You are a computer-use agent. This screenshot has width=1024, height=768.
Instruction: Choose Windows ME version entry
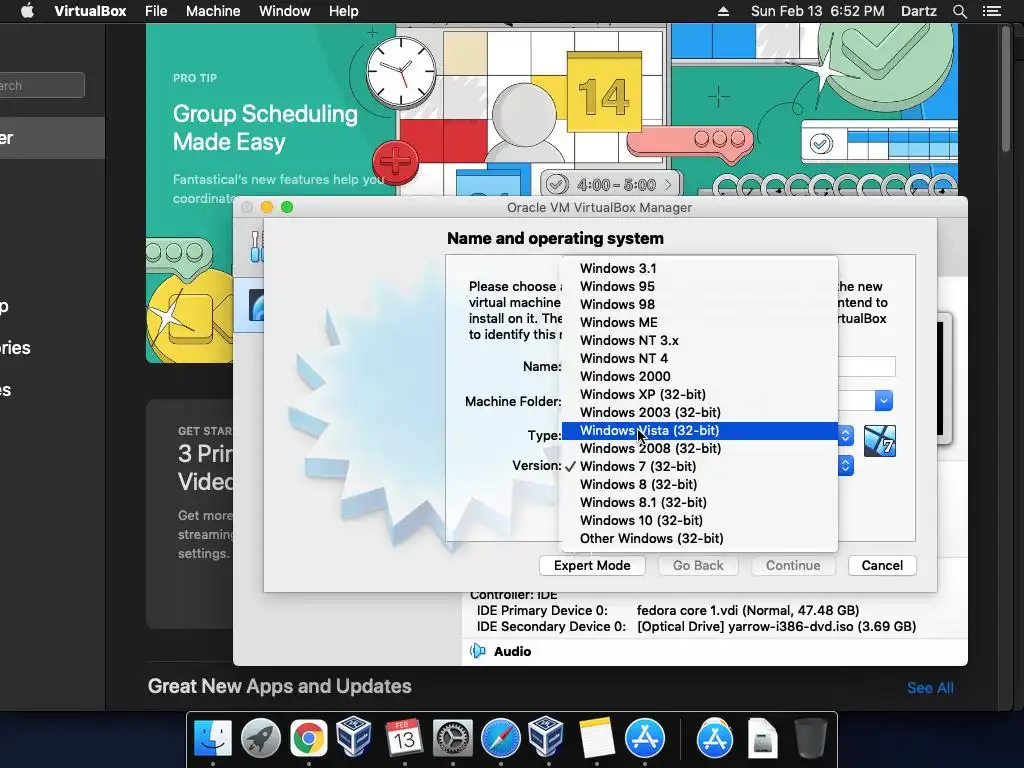(699, 322)
